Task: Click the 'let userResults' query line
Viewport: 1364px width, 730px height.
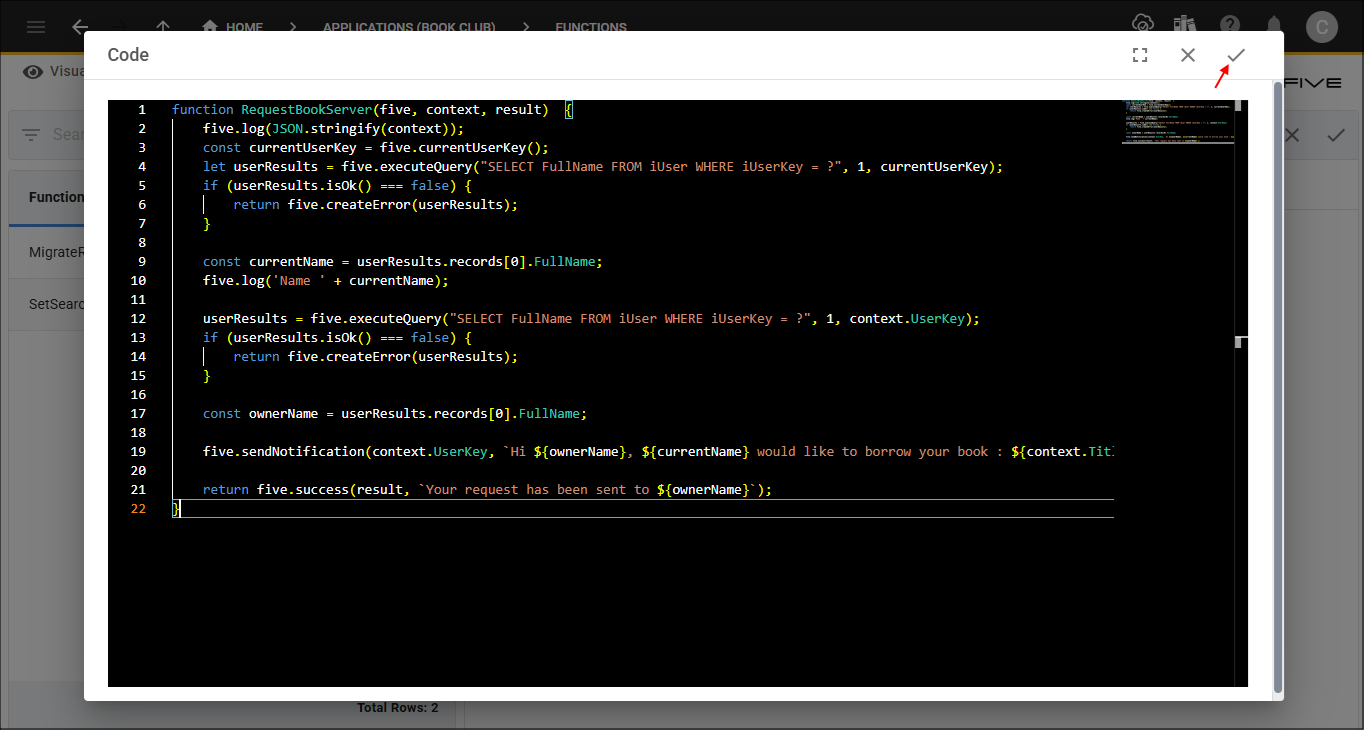Action: coord(602,166)
